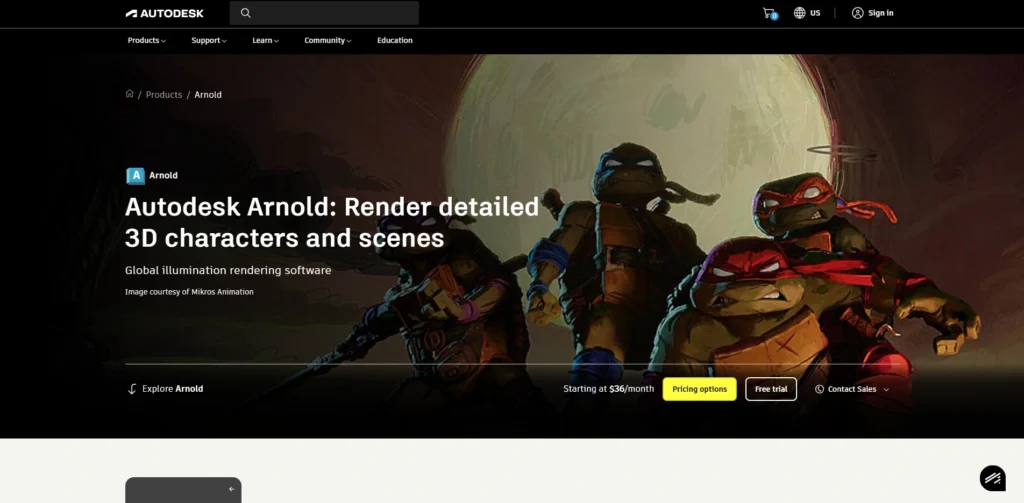Click the globe region icon

pyautogui.click(x=799, y=13)
